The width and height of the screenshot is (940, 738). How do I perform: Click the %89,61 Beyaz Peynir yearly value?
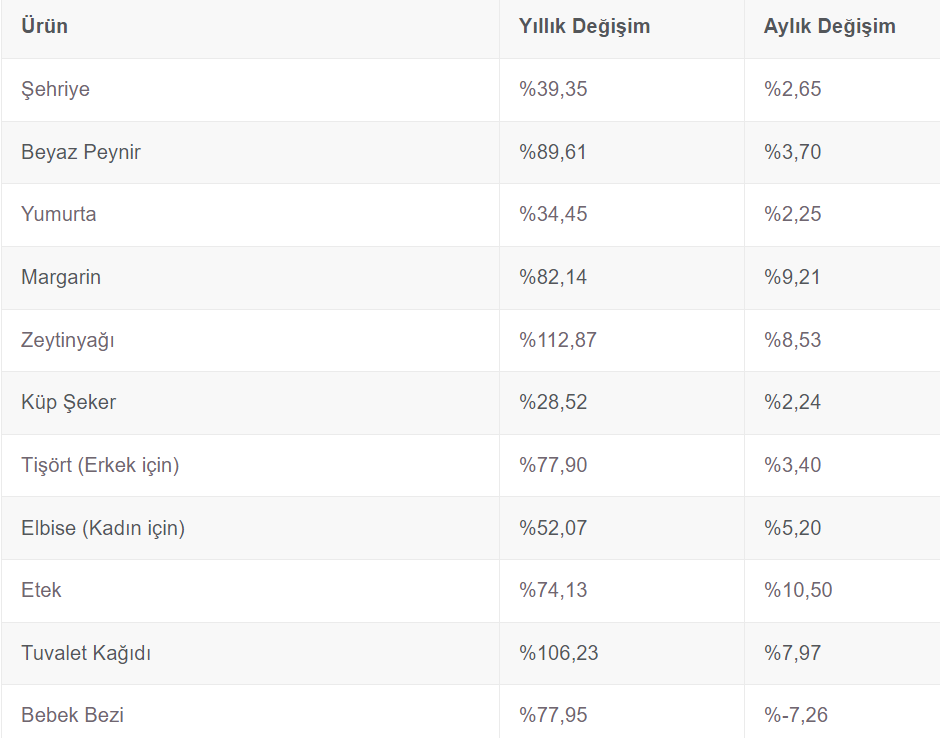click(552, 153)
